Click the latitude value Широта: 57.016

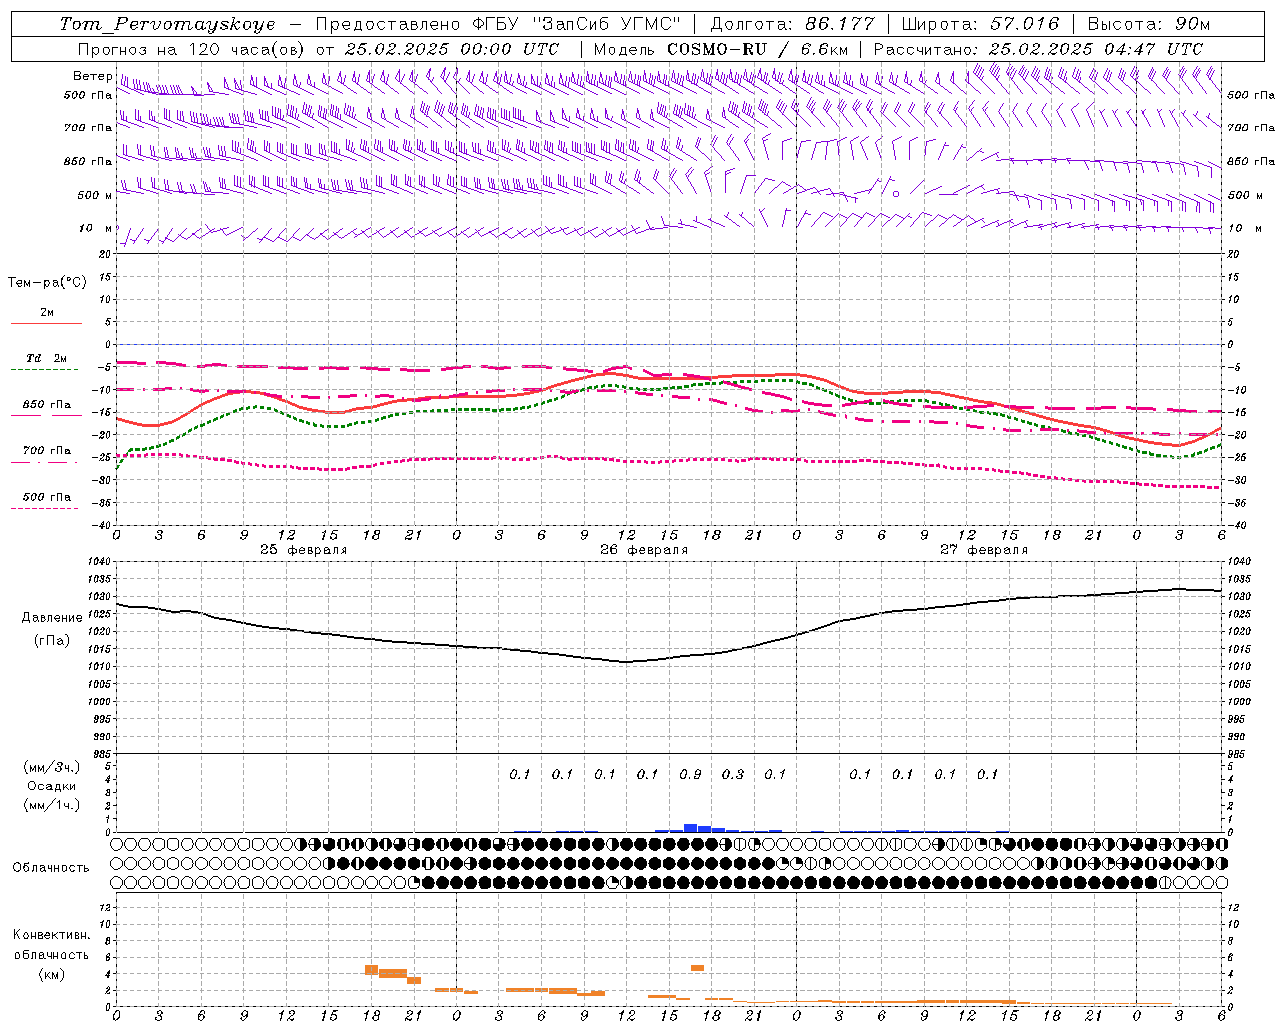tap(980, 24)
